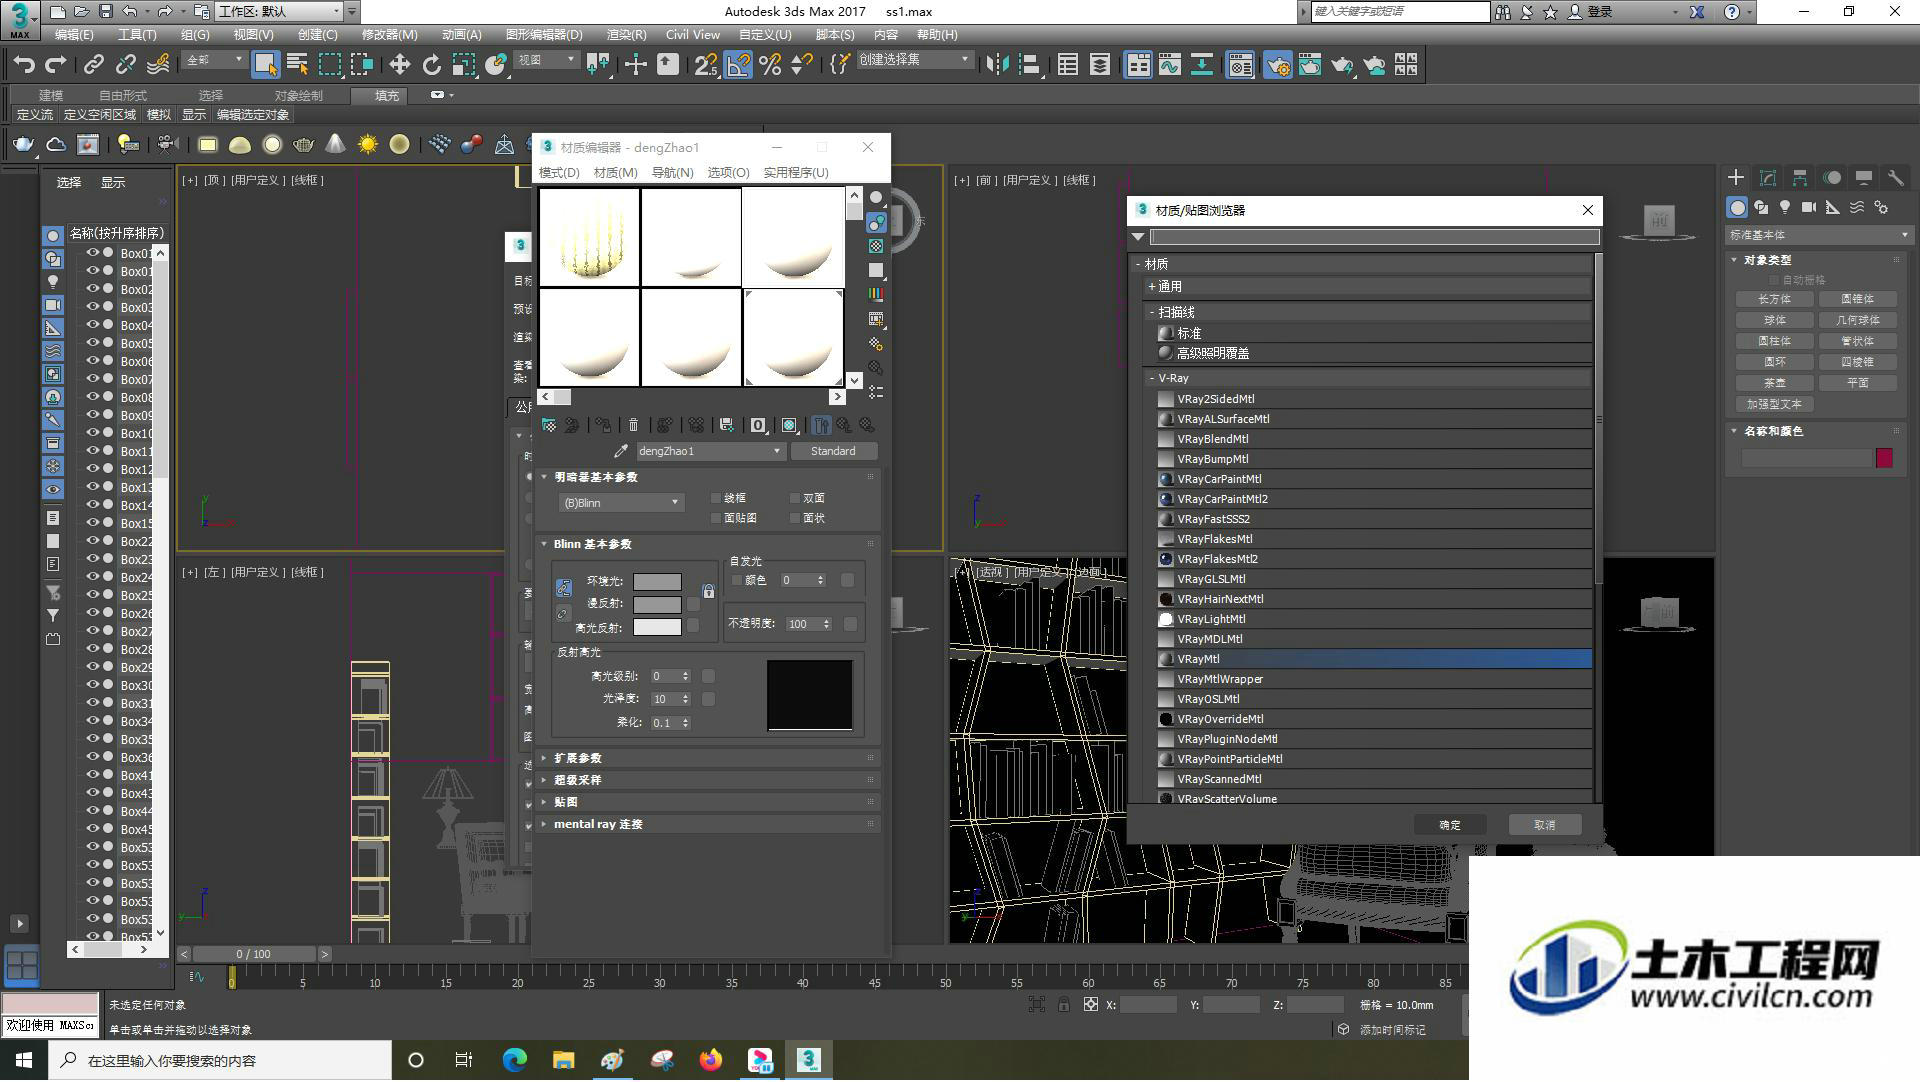Click 取消 button in material browser
Viewport: 1920px width, 1082px height.
(x=1545, y=825)
